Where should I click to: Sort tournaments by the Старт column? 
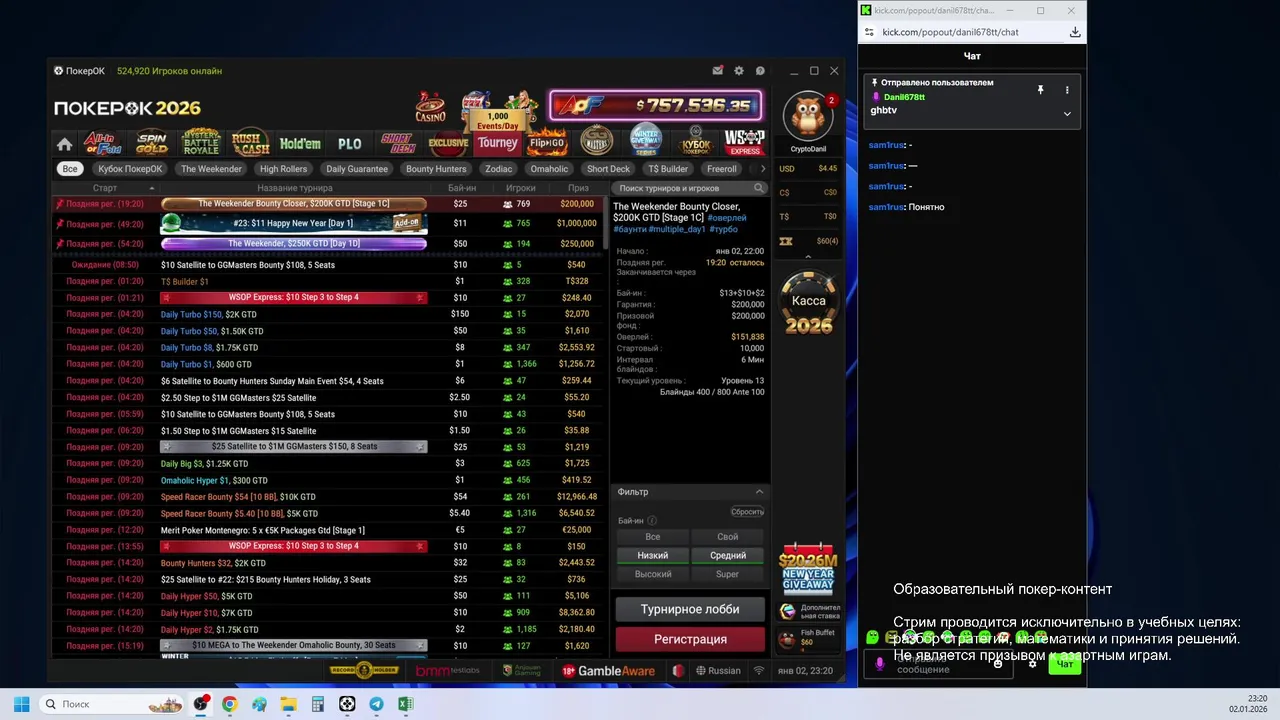pyautogui.click(x=105, y=188)
